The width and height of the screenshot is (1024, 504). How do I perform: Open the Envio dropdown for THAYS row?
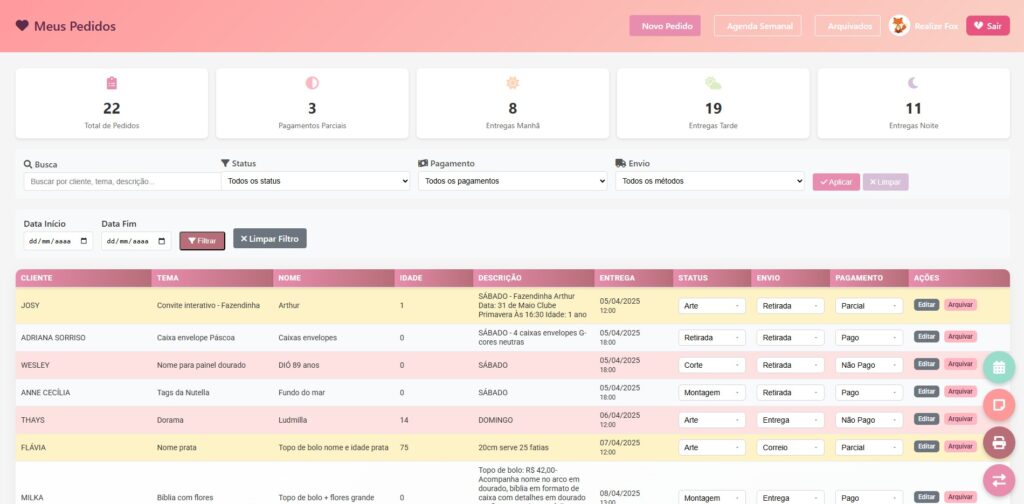coord(790,420)
